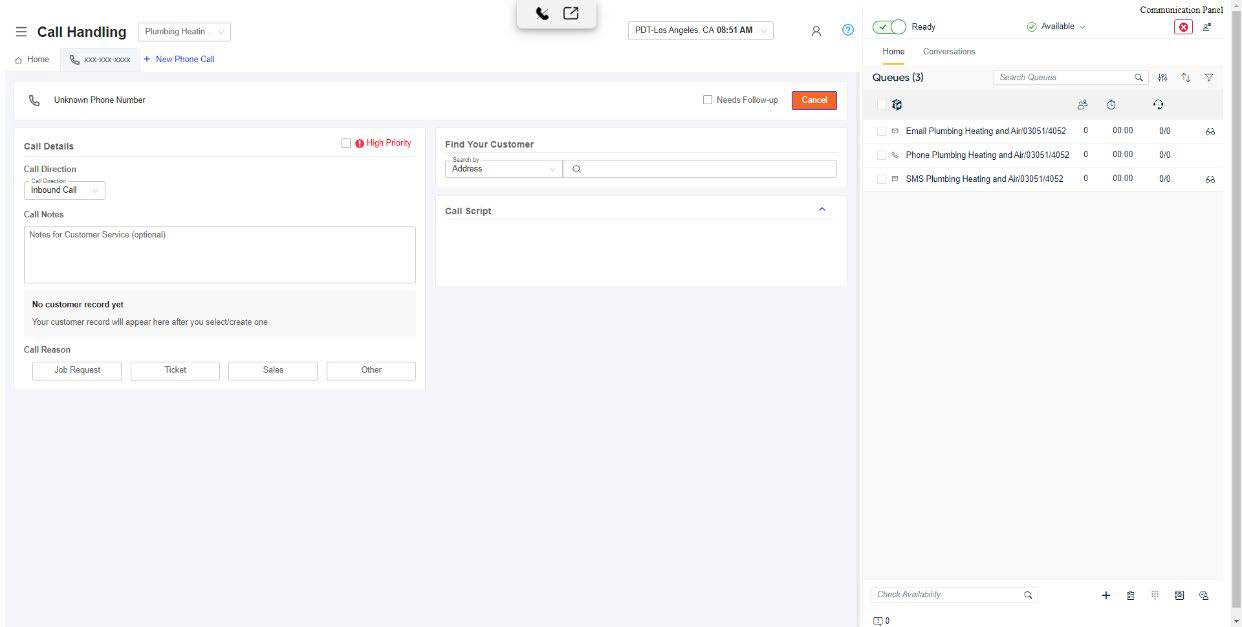Select the Phone Plumbing queue checkbox

click(x=881, y=155)
